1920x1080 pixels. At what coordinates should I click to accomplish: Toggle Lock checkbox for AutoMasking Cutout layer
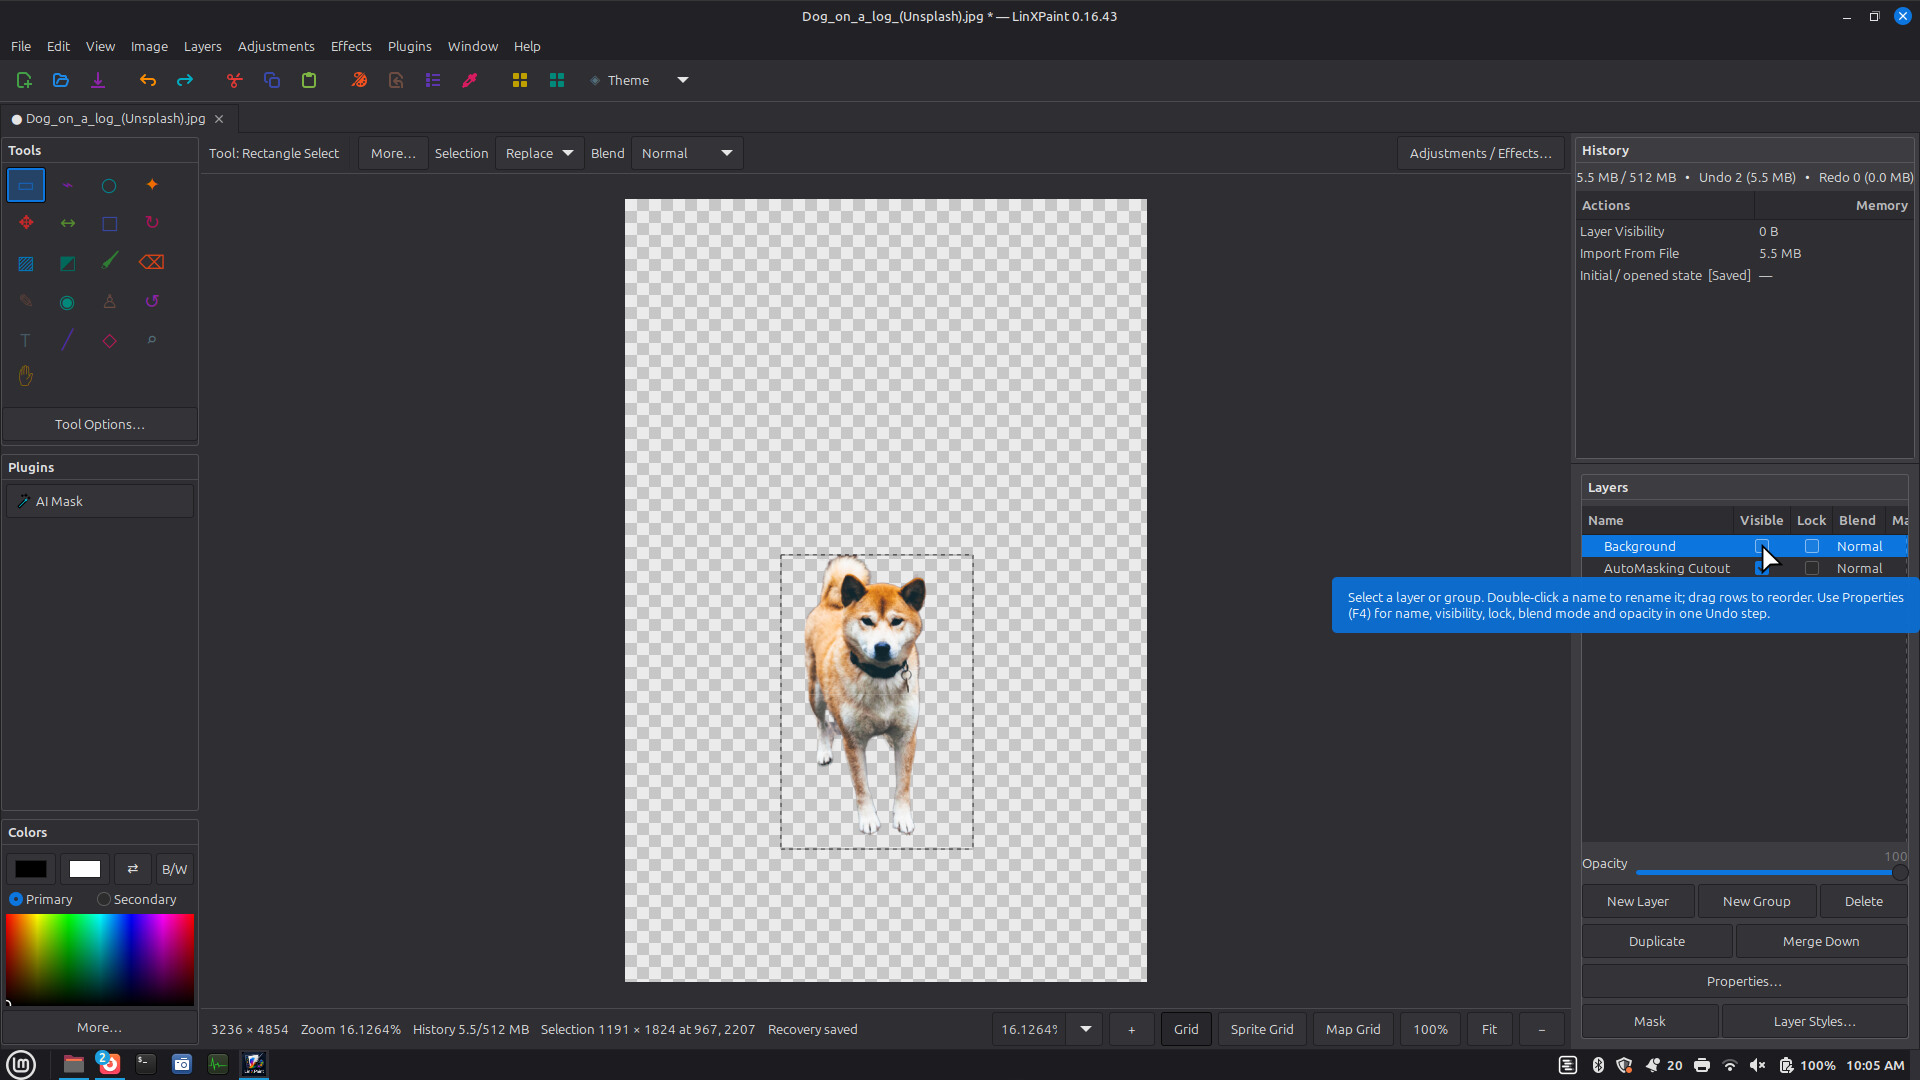(x=1812, y=568)
